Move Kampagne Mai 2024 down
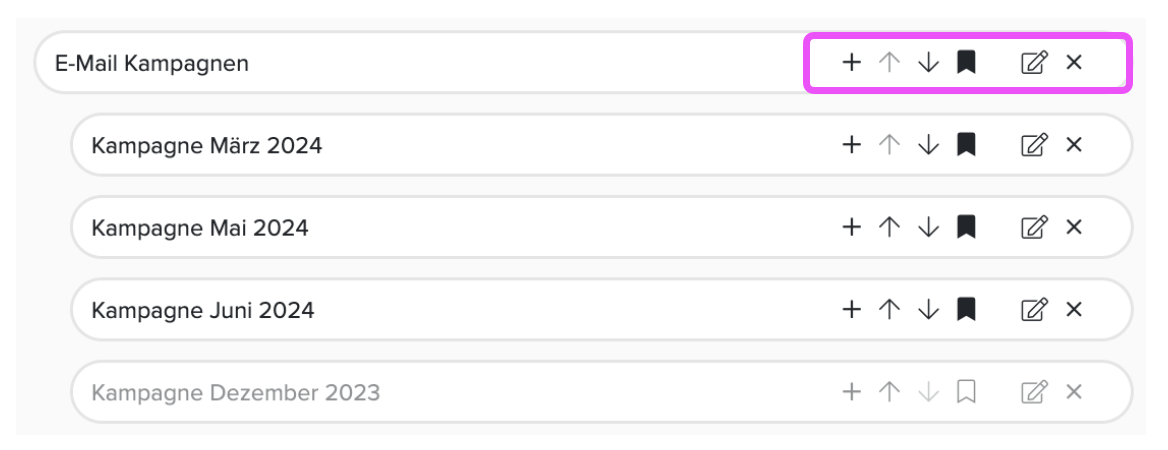Image resolution: width=1168 pixels, height=450 pixels. 928,227
